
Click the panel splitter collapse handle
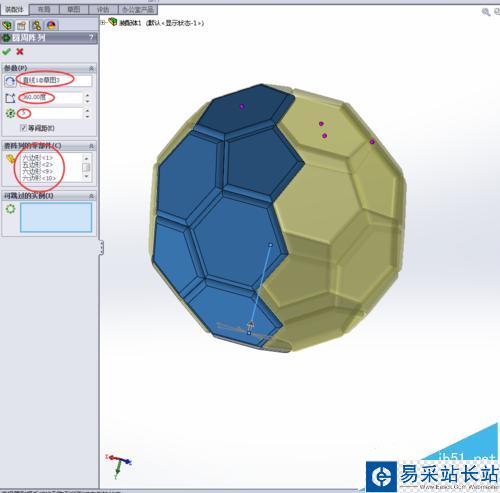pyautogui.click(x=101, y=248)
